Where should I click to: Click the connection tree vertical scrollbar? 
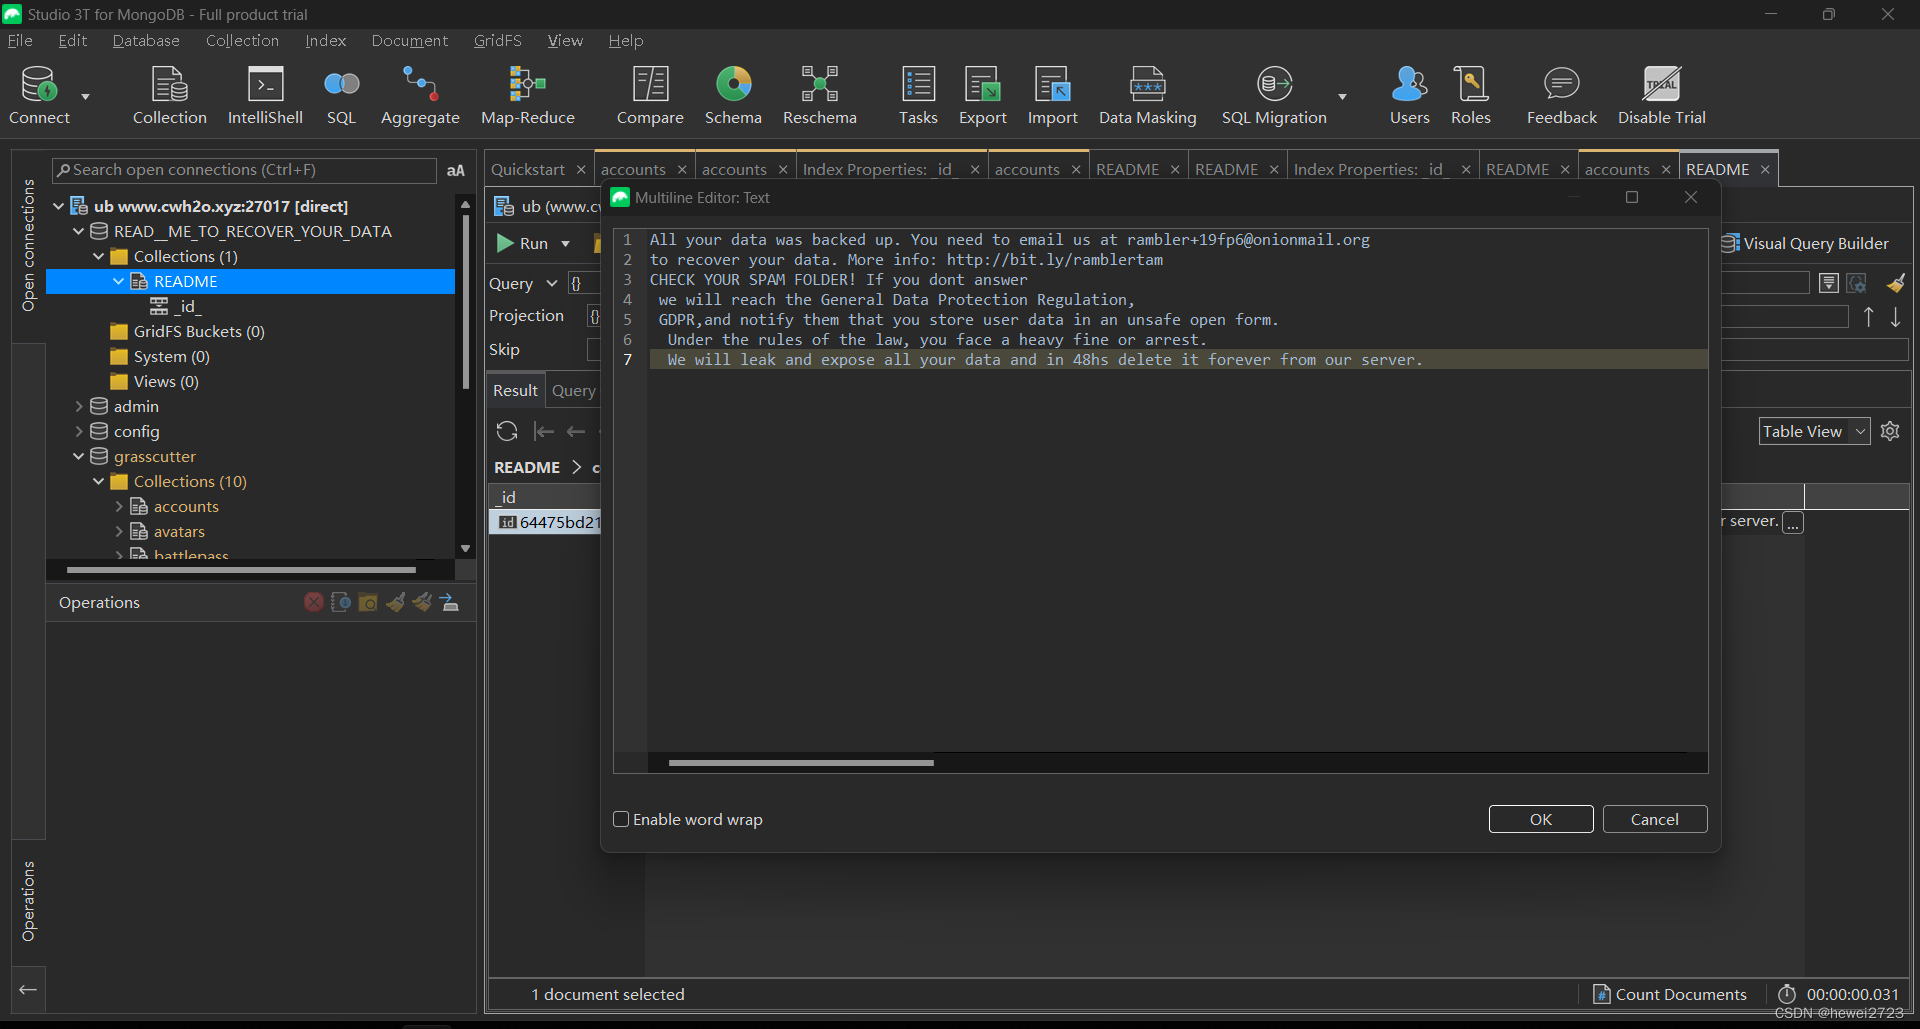(465, 300)
